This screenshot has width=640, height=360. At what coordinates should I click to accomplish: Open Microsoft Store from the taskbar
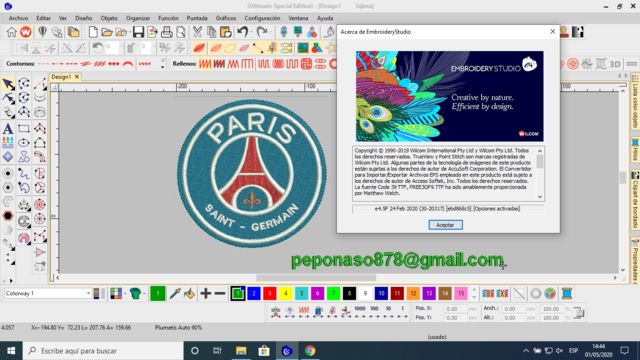click(x=264, y=351)
